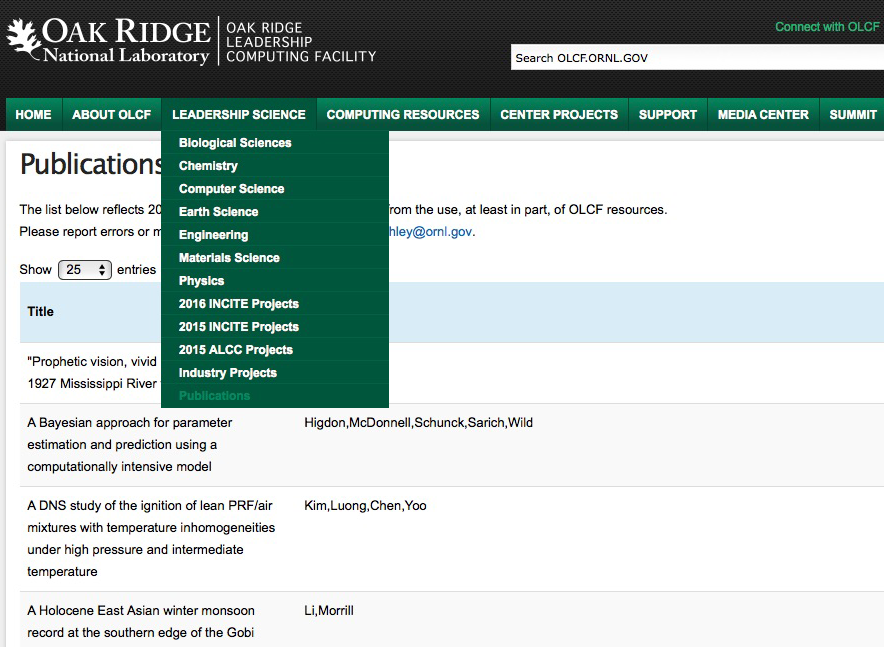Open Earth Science submenu entry

[x=218, y=212]
